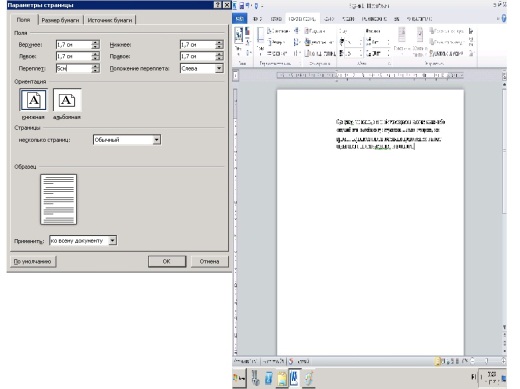520x389 pixels.
Task: Click the system tray clock
Action: click(492, 378)
